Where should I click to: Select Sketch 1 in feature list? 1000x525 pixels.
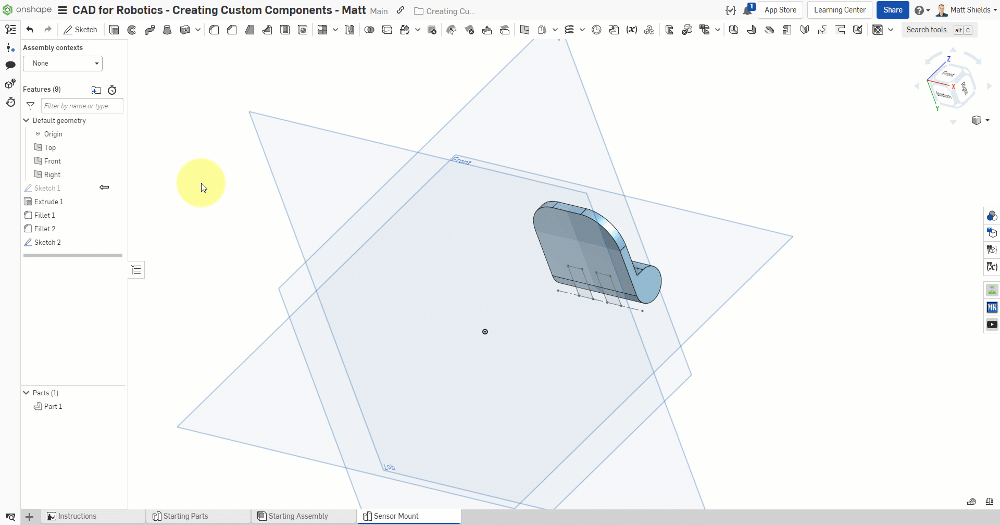[x=47, y=188]
